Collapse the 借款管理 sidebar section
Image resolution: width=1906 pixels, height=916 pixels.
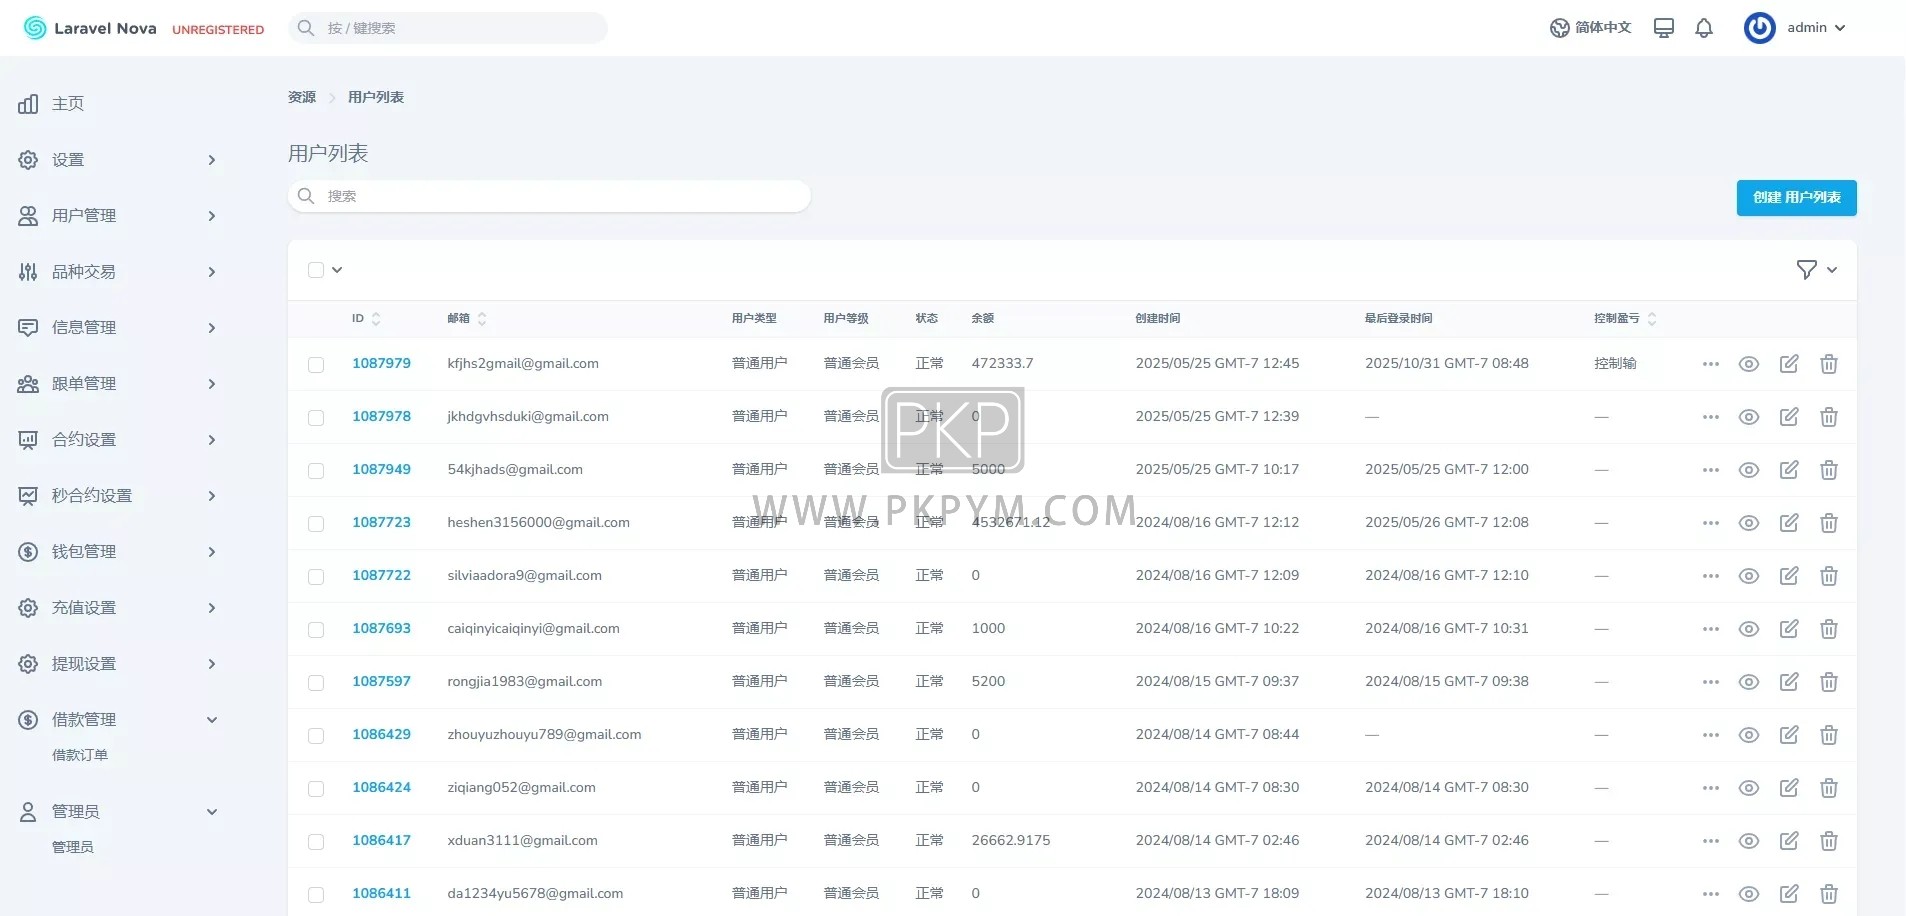coord(118,720)
